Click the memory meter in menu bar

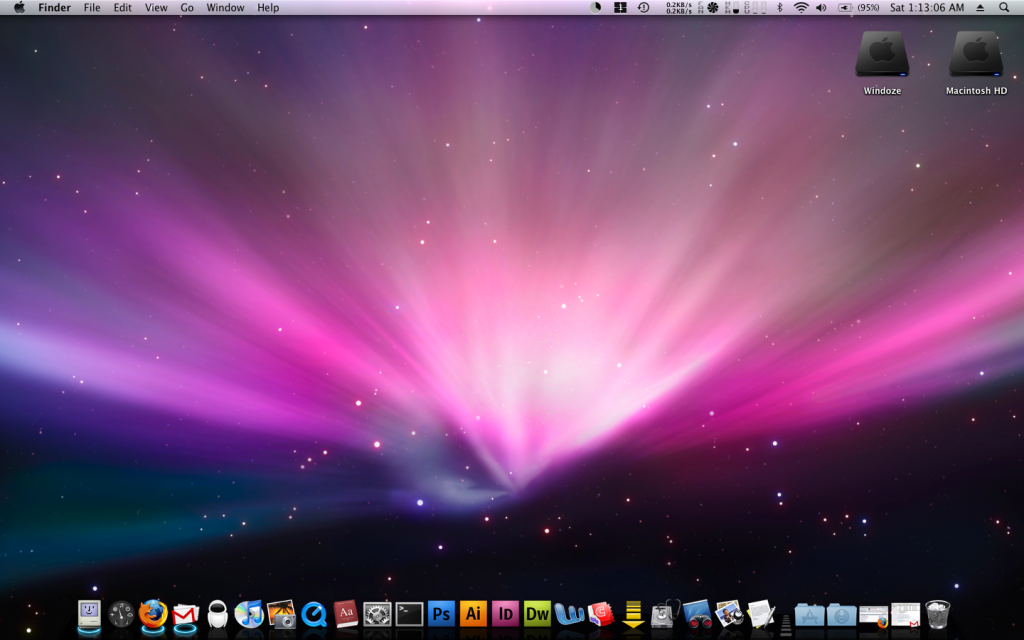tap(732, 8)
